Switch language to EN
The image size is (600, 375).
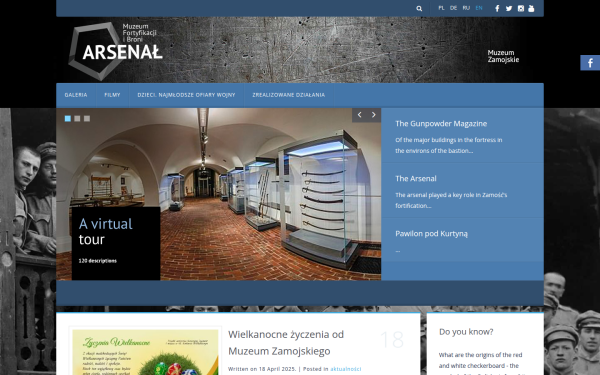(x=479, y=8)
